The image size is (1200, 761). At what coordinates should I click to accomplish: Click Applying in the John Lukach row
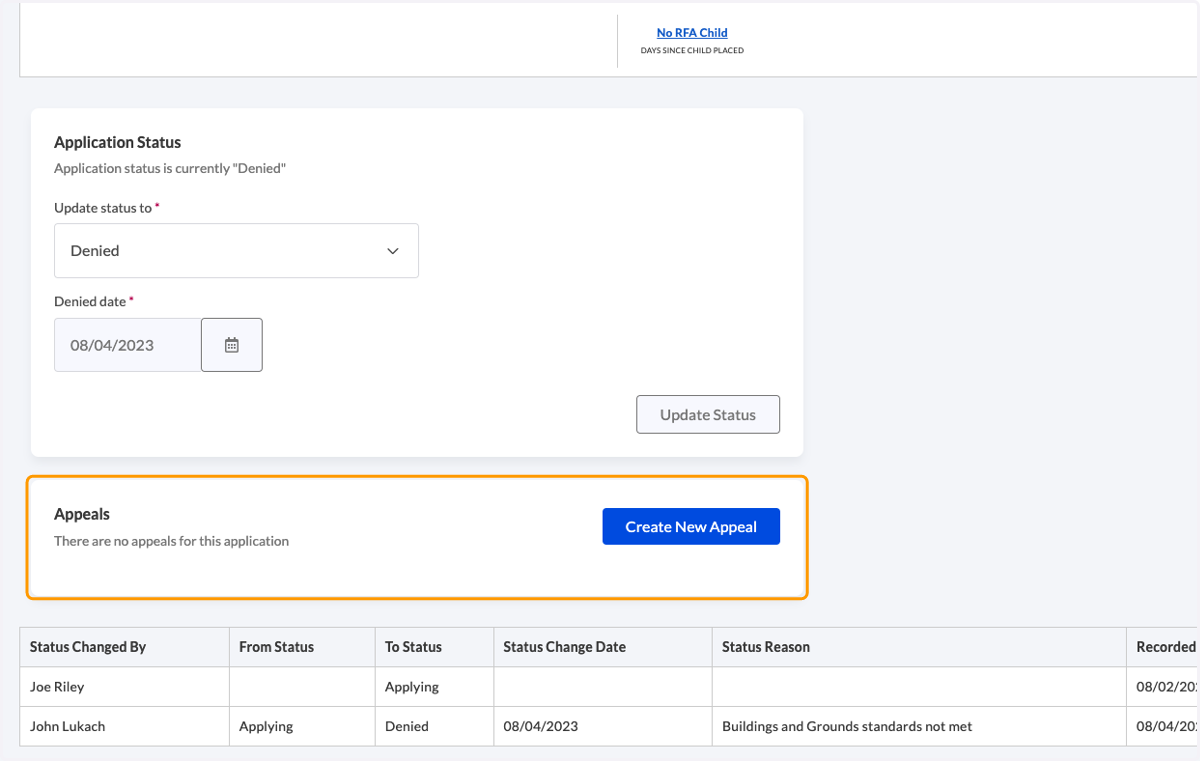coord(301,726)
